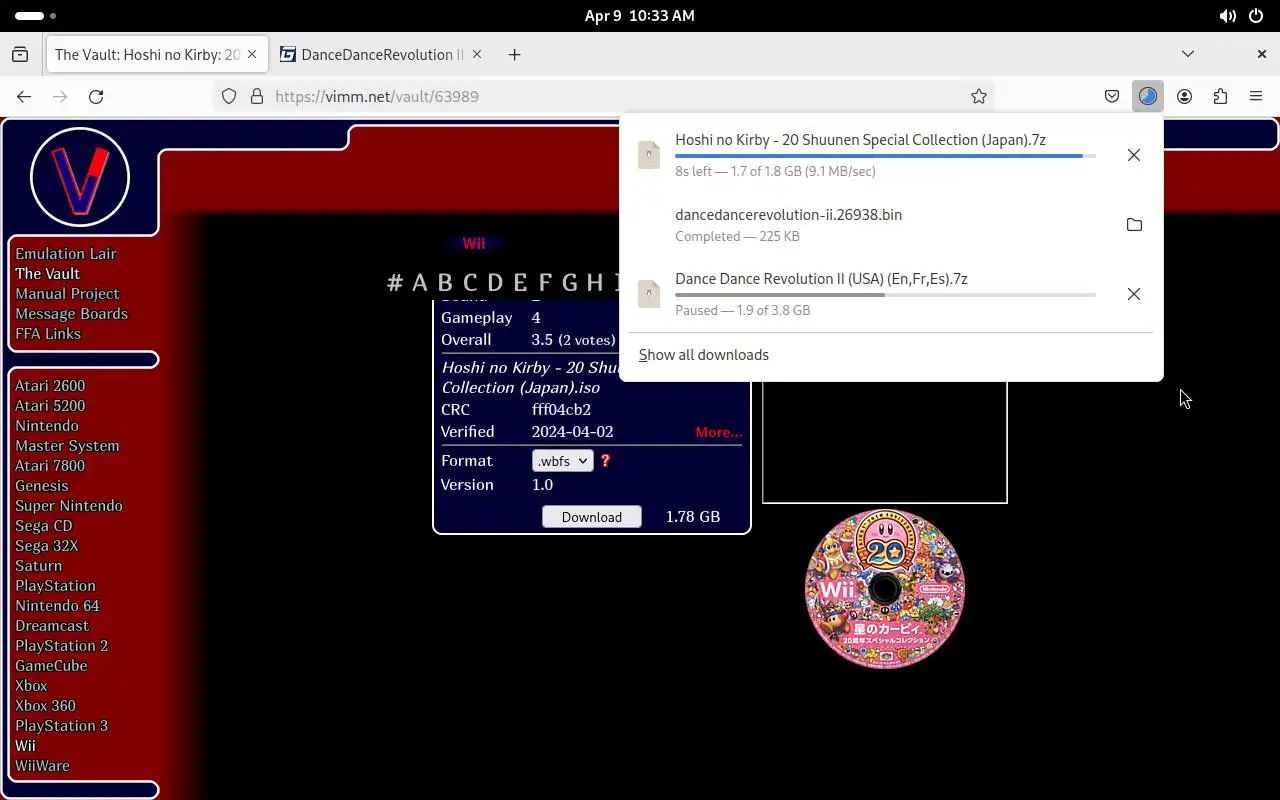
Task: Click the Dance Dance Revolution II archive icon
Action: point(649,294)
